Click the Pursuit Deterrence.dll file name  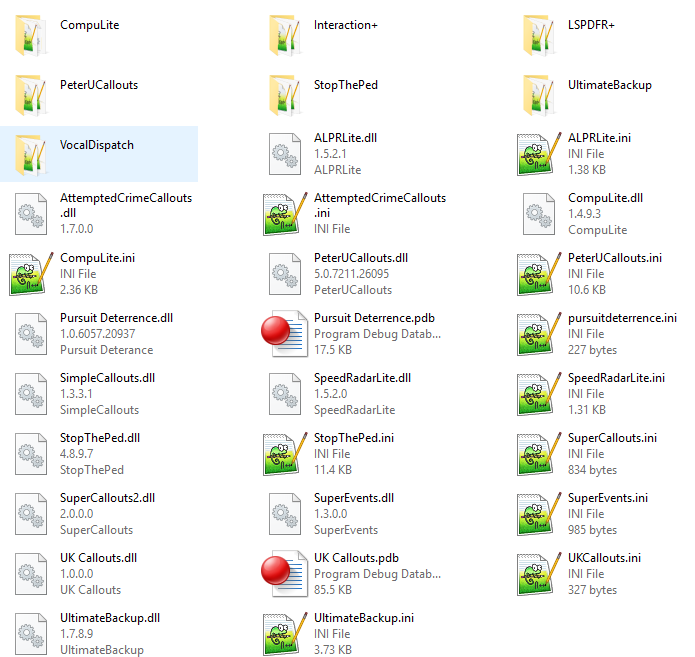click(117, 318)
